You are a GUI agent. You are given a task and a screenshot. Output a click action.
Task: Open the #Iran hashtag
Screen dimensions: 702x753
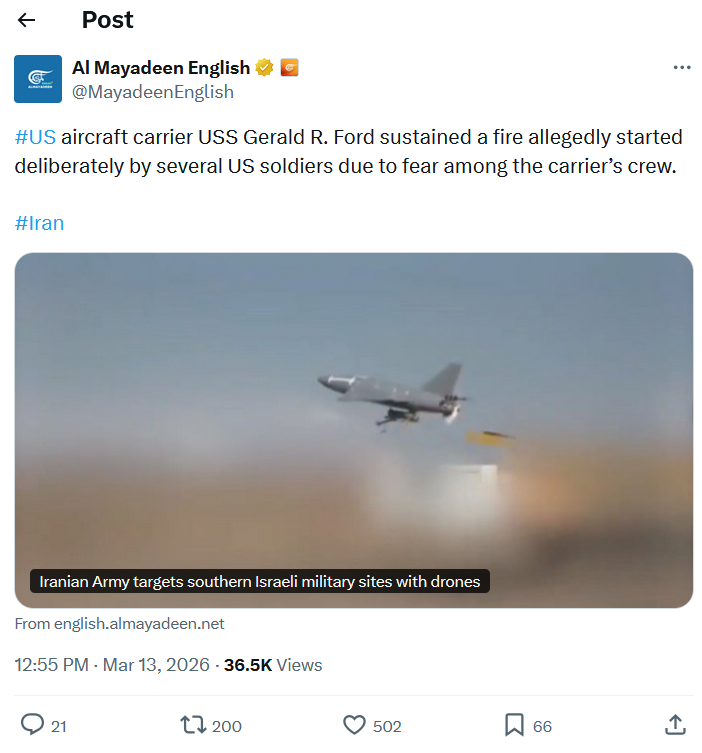click(39, 223)
